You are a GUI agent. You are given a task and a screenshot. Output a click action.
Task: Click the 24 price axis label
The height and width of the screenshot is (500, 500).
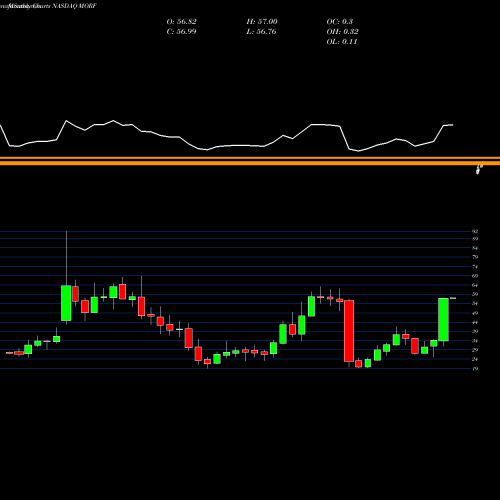point(475,359)
